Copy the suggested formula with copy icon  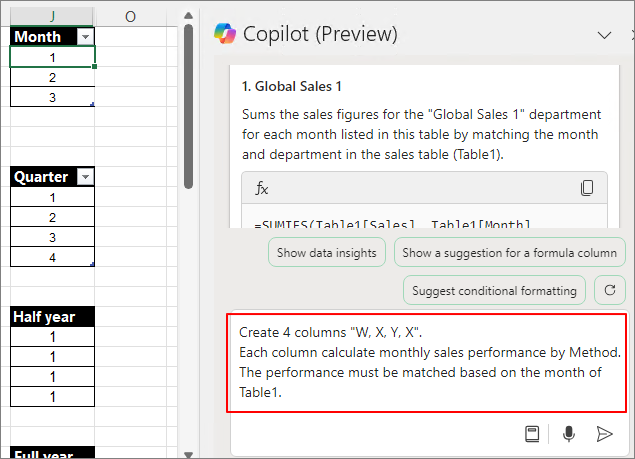point(587,188)
